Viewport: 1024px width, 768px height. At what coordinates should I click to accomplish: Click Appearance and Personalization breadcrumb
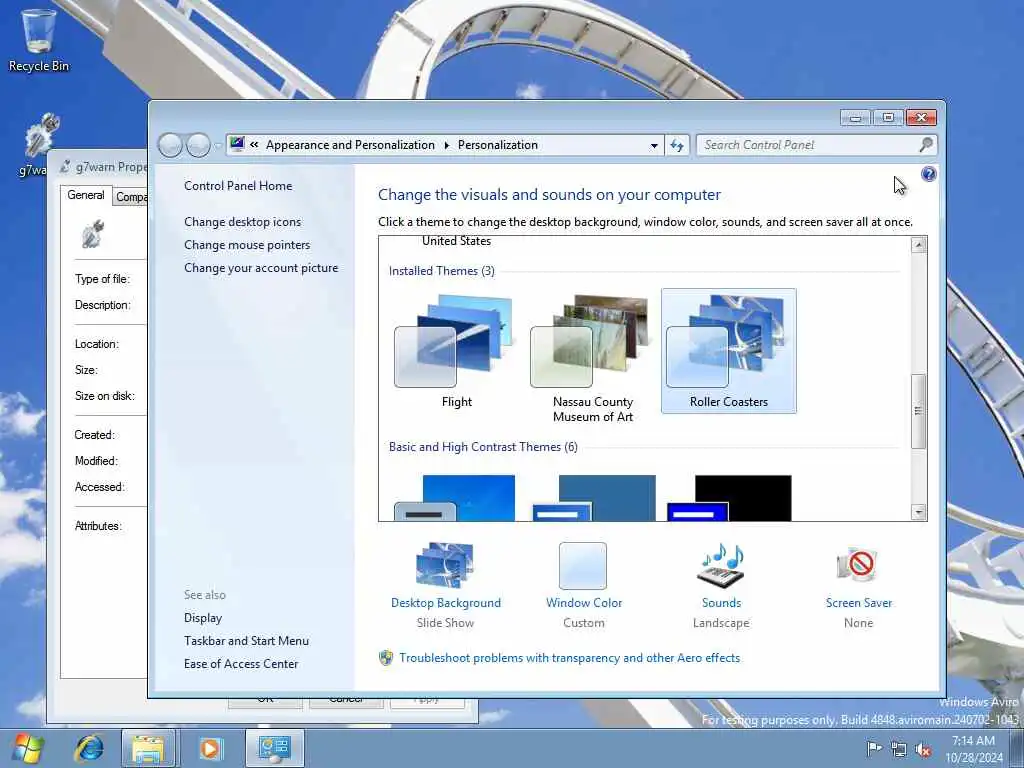[x=350, y=145]
